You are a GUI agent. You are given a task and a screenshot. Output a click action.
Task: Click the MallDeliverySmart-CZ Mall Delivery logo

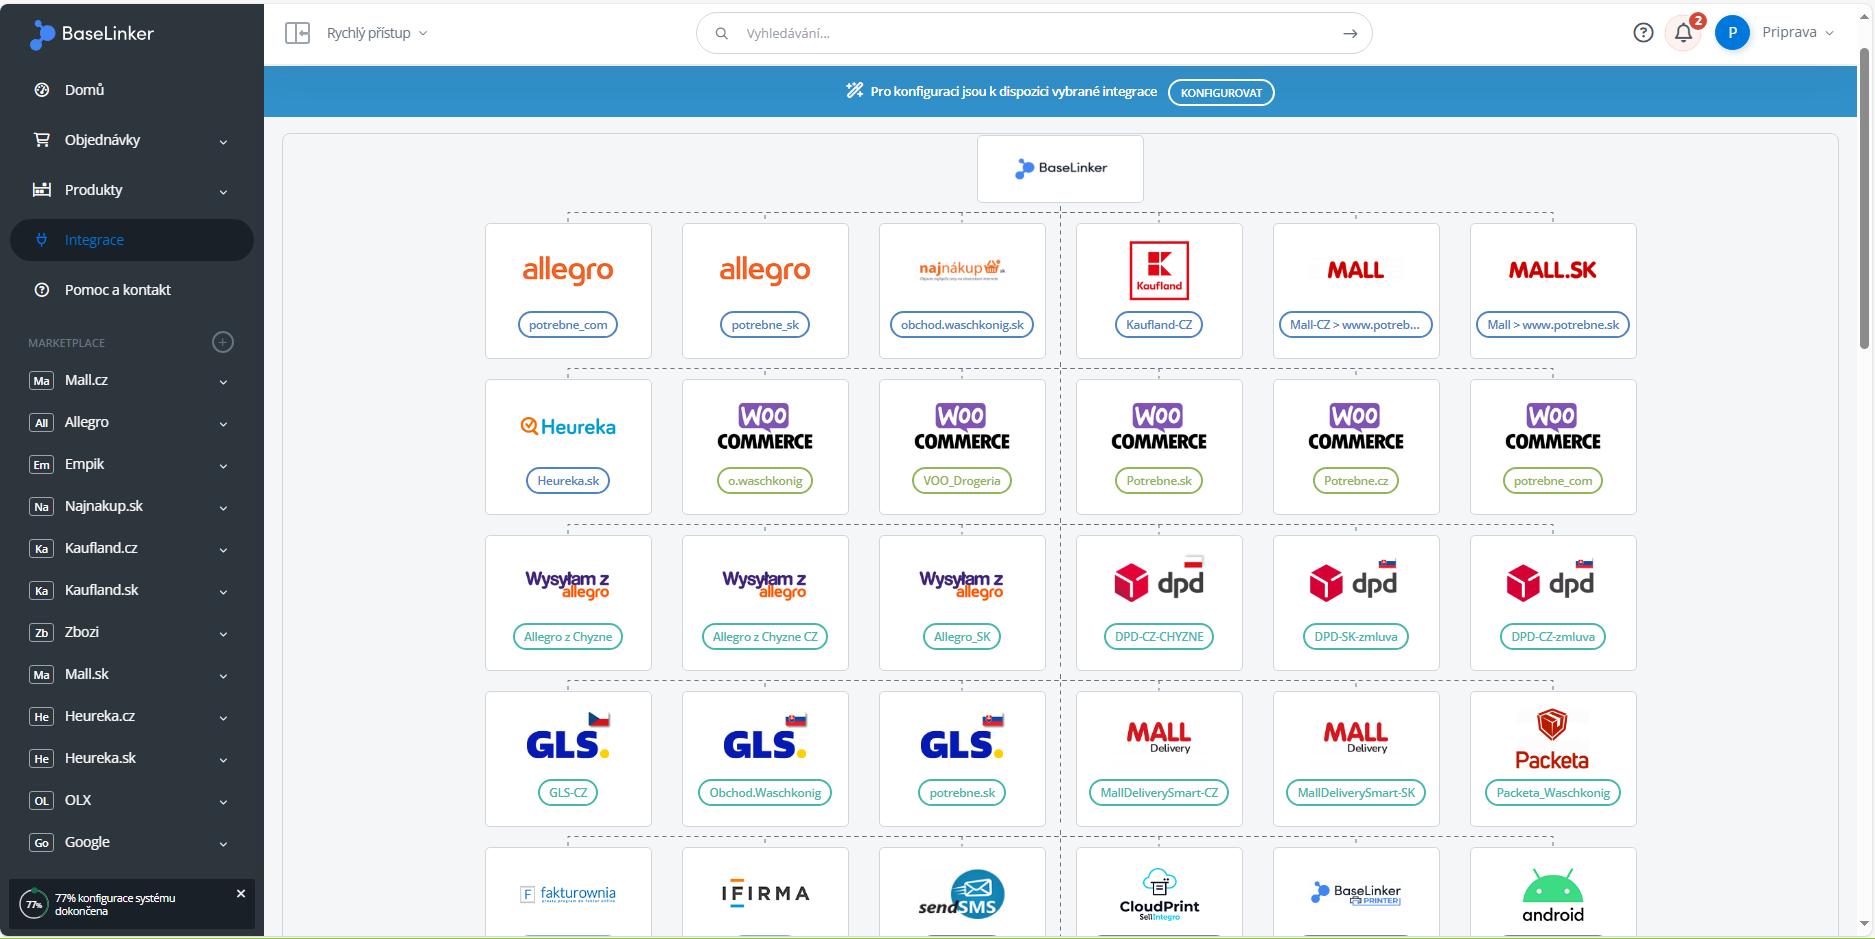coord(1159,737)
